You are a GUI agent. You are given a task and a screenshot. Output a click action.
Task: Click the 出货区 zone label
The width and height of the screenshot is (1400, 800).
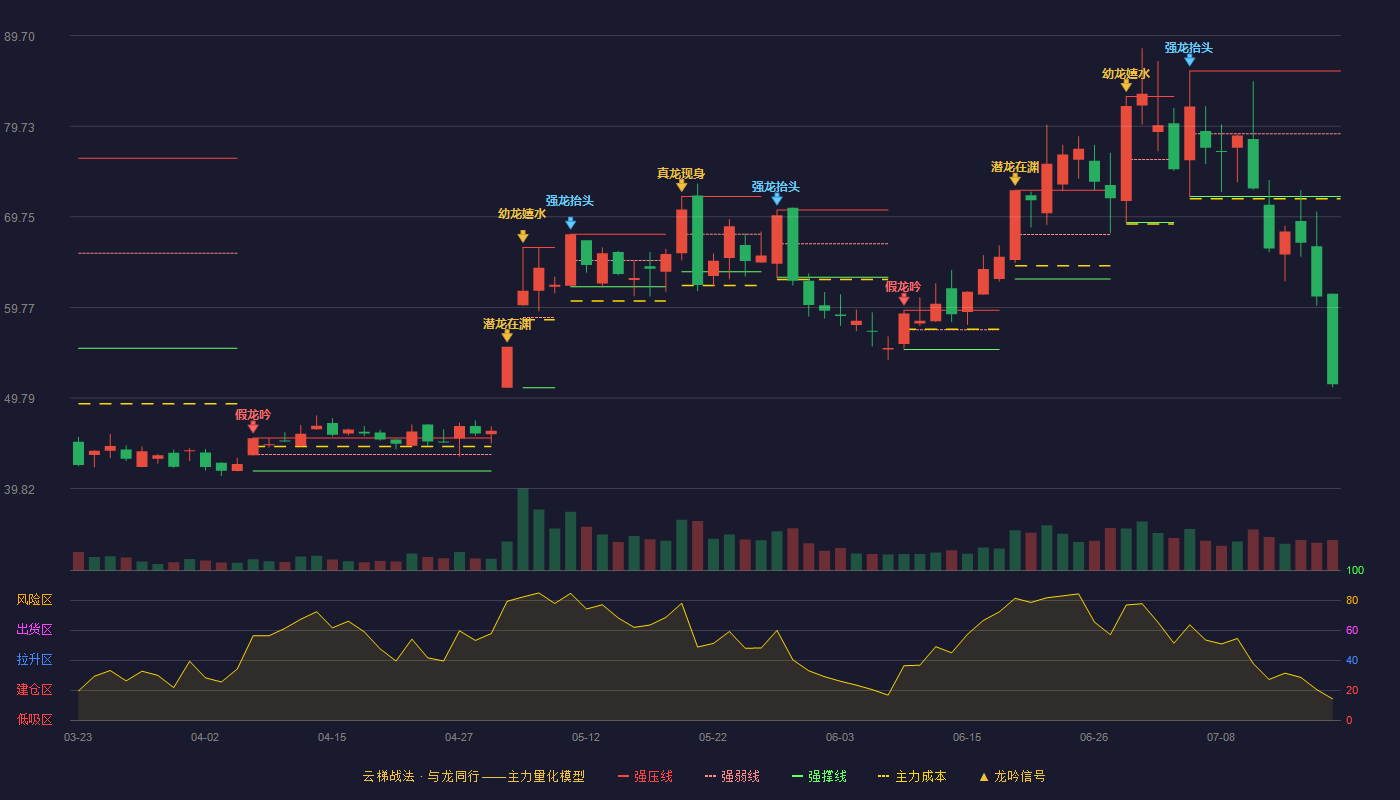point(34,630)
